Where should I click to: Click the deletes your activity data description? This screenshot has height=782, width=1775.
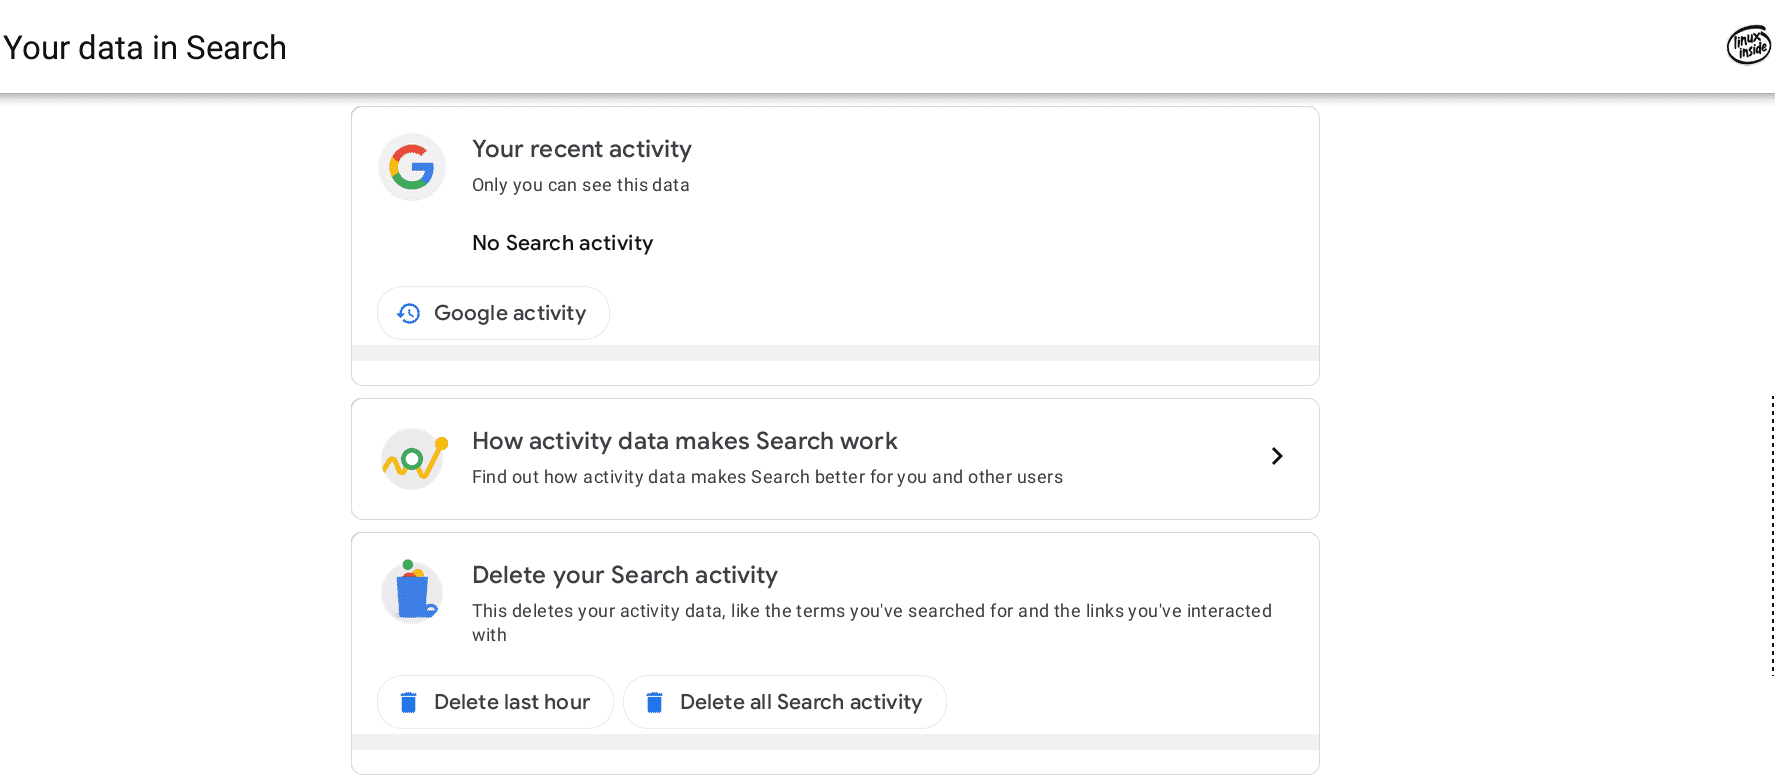872,623
